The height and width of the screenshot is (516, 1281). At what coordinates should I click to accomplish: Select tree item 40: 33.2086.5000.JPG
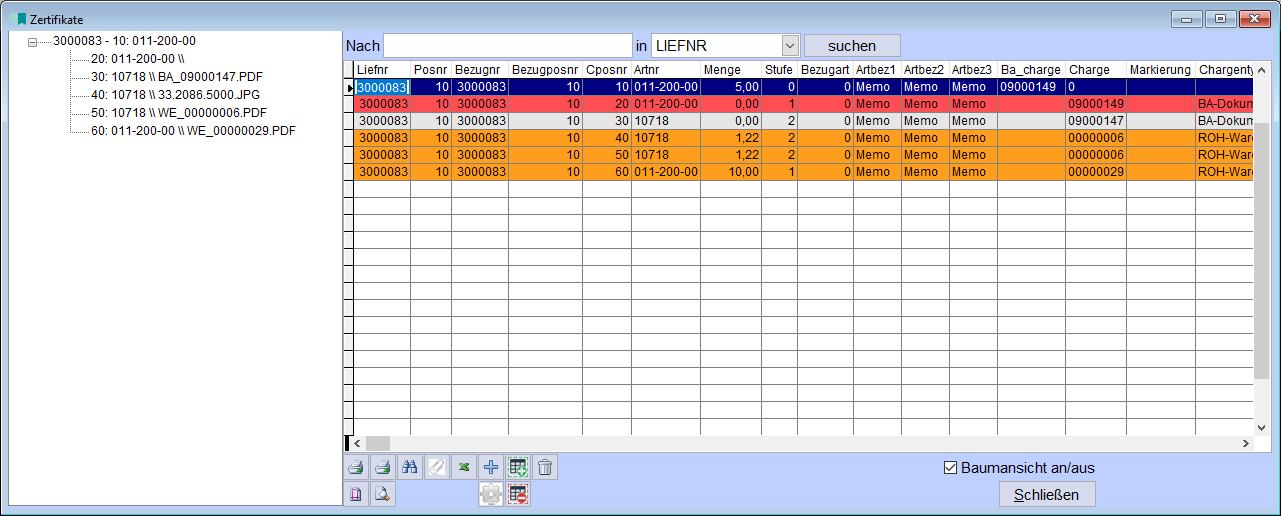tap(175, 95)
